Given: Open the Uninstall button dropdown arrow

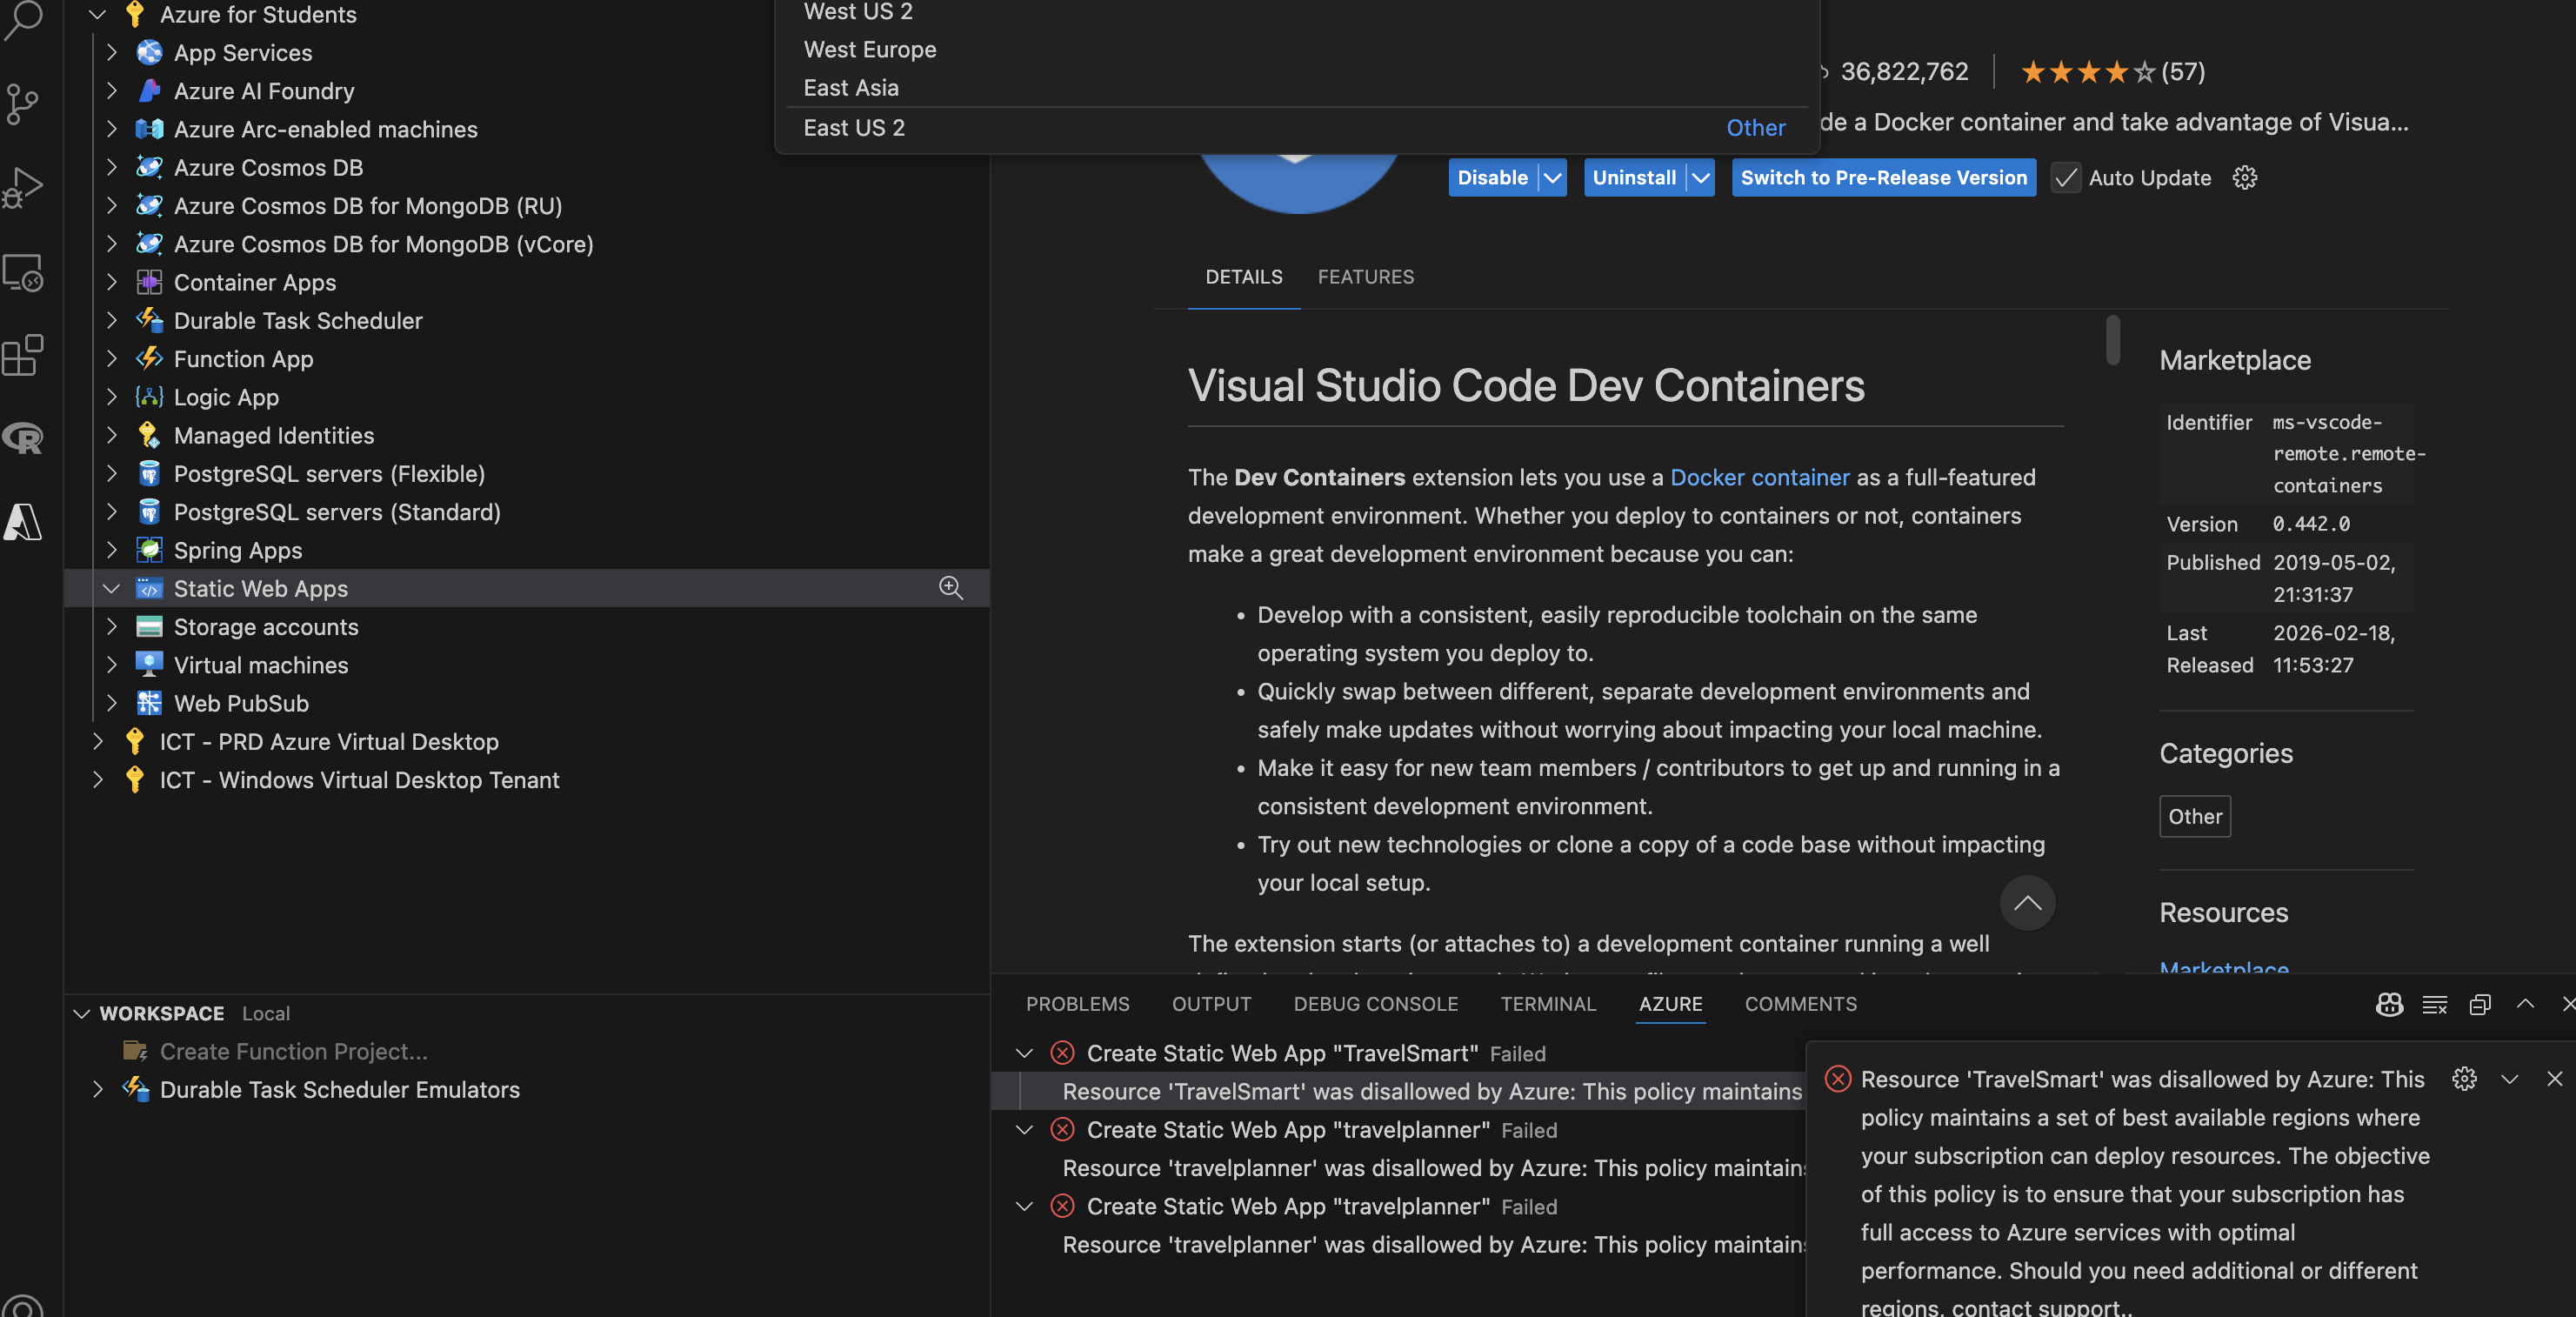Looking at the screenshot, I should 1700,177.
